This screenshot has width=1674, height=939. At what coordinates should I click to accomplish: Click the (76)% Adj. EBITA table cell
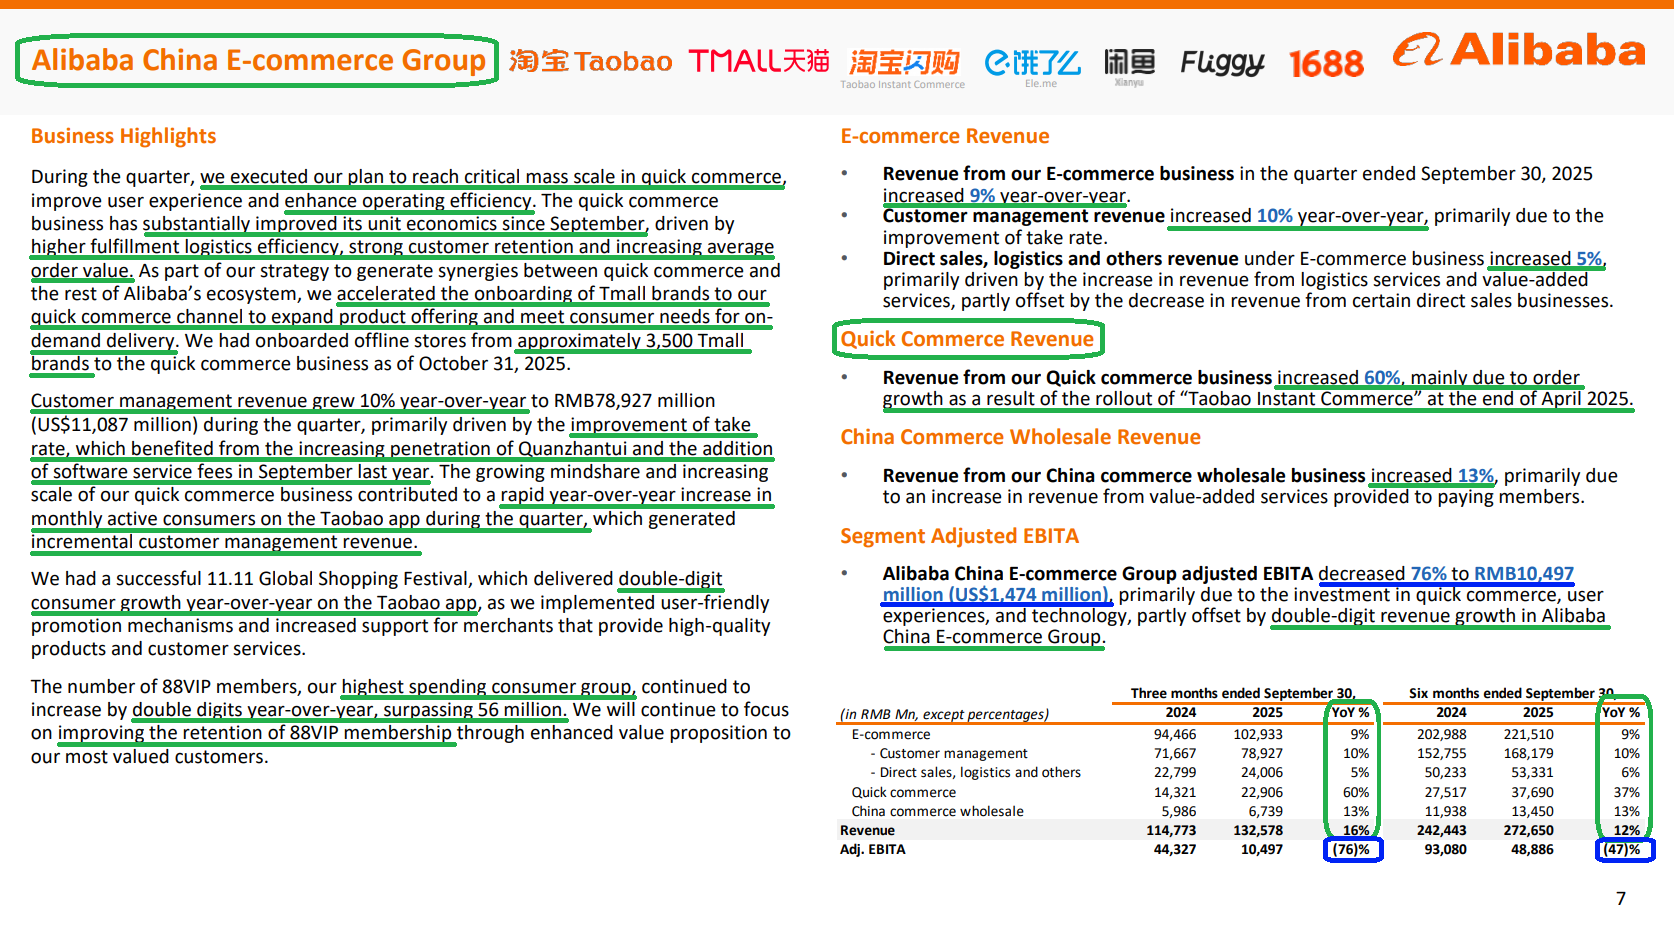(1351, 850)
